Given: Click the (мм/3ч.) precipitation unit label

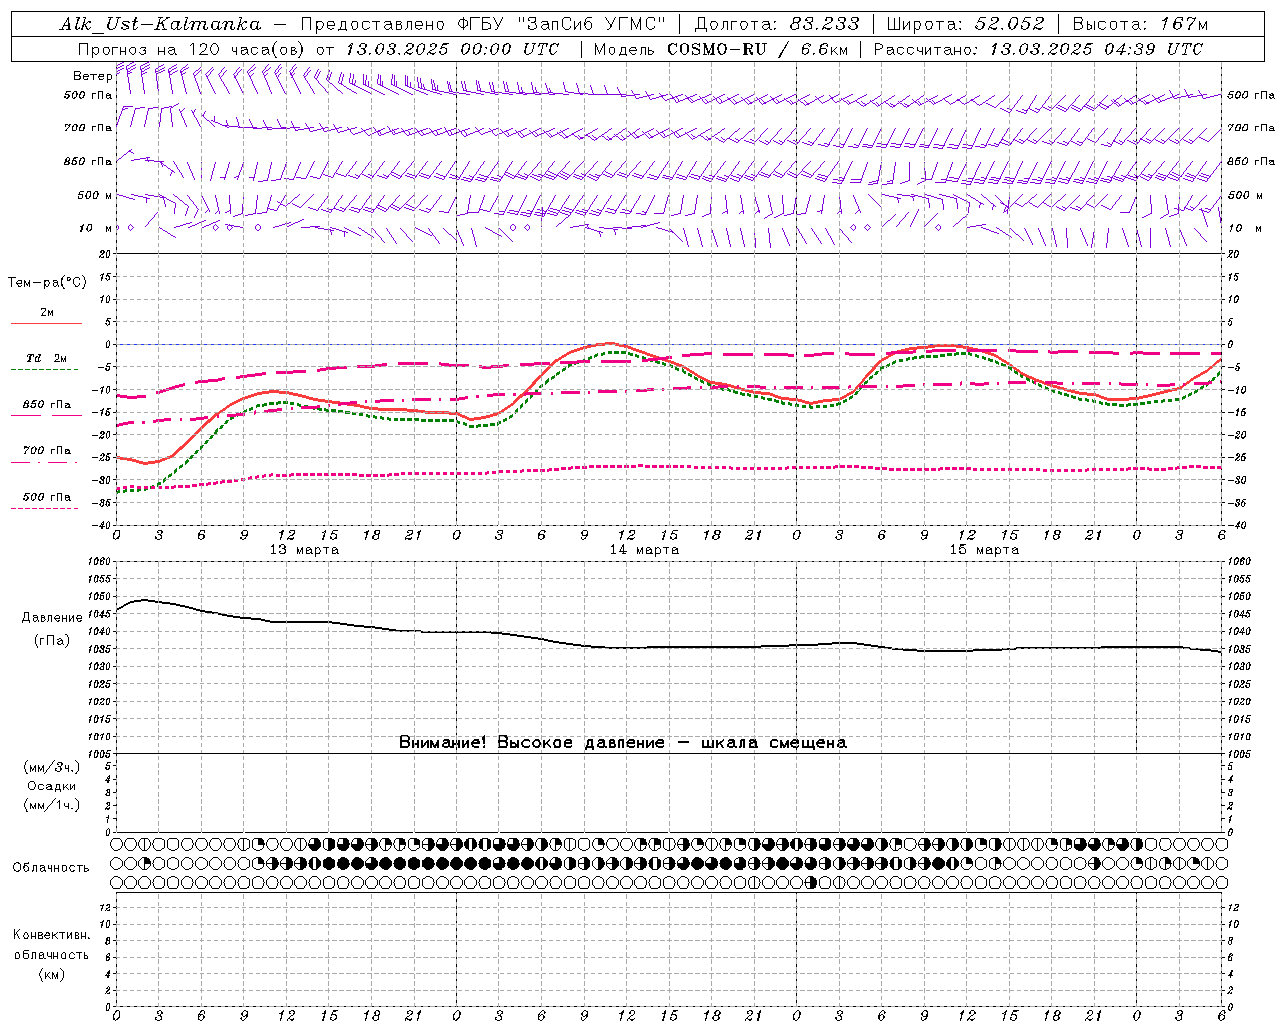Looking at the screenshot, I should click(x=52, y=767).
